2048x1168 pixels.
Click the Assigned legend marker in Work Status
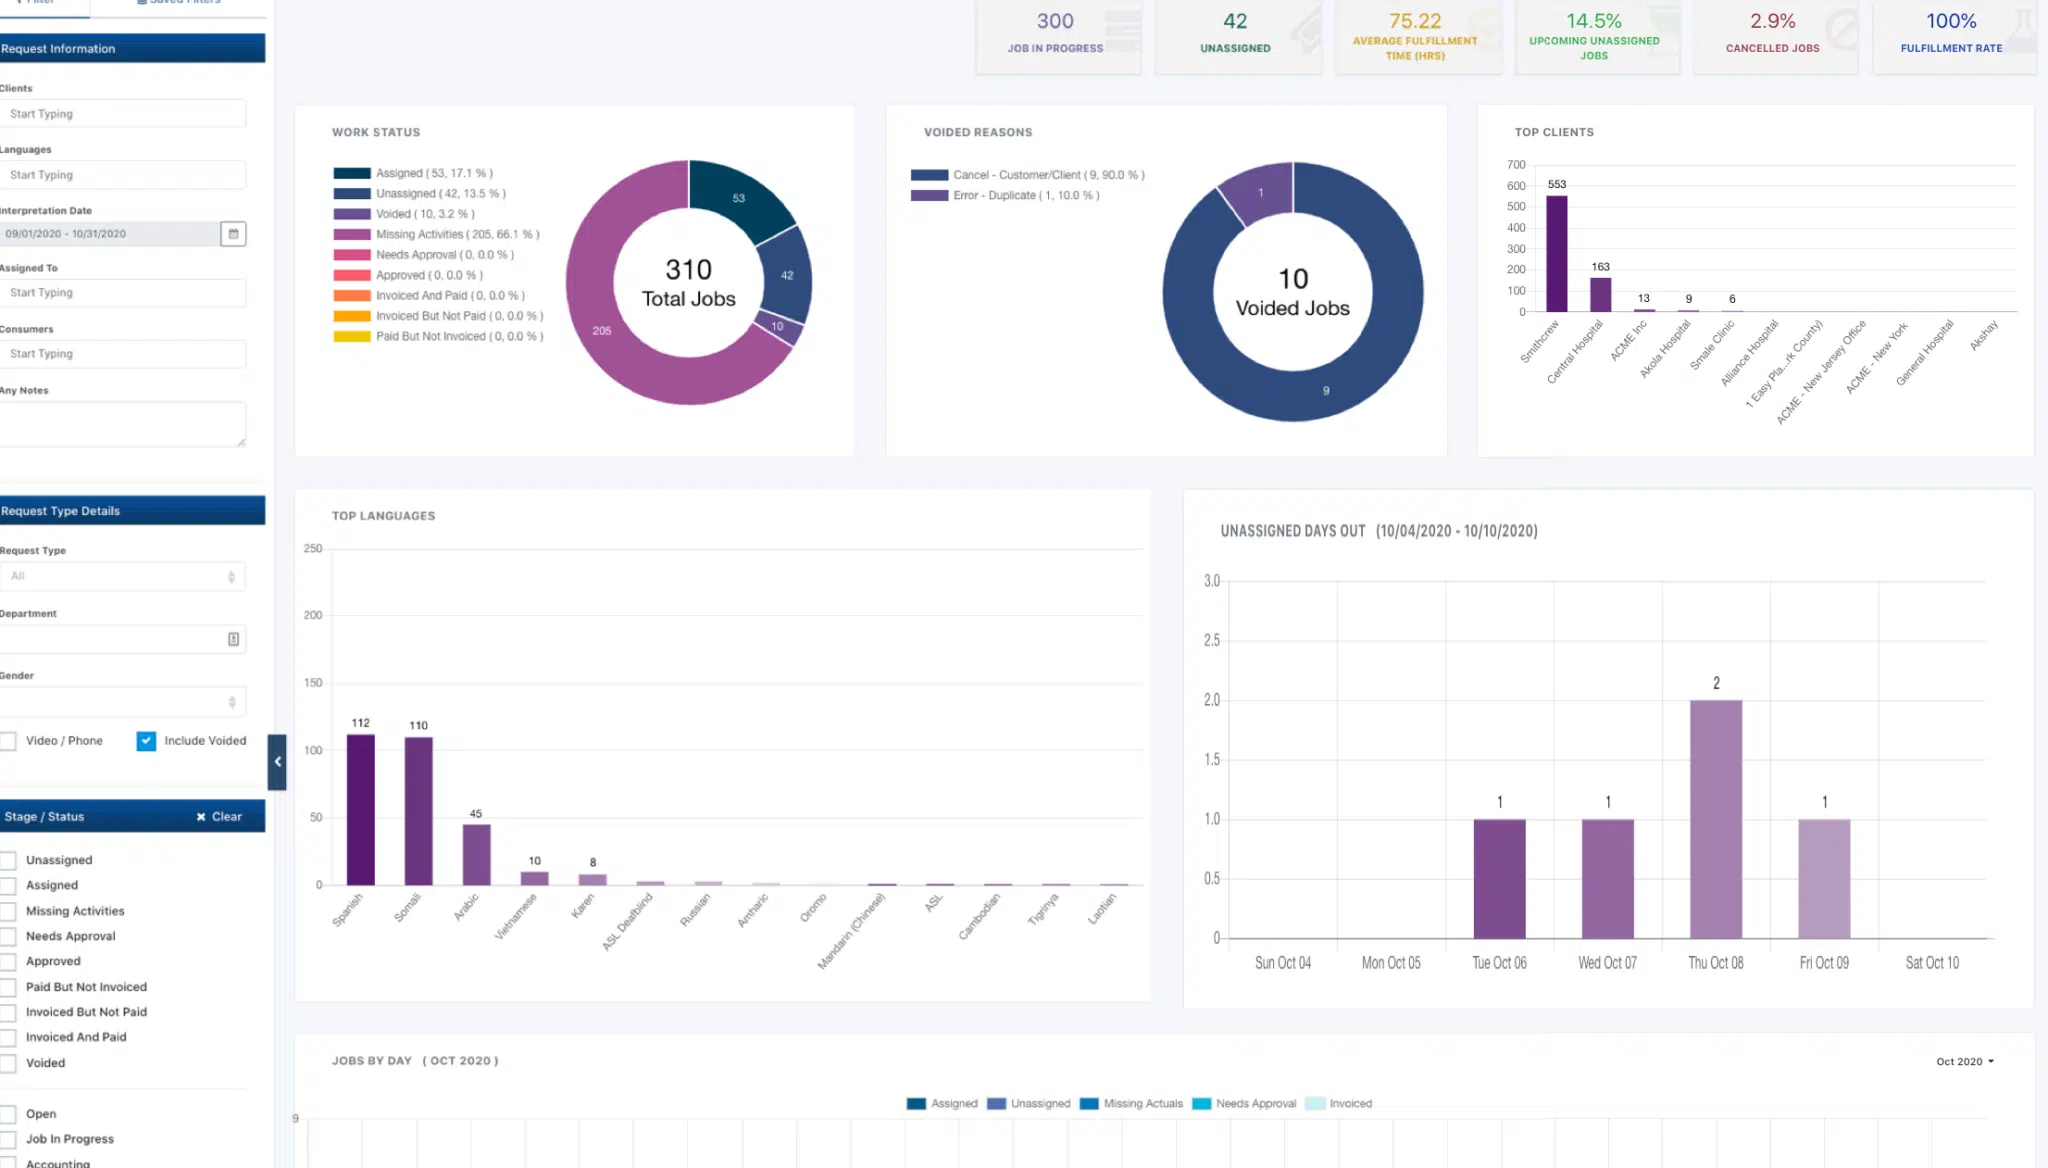351,173
